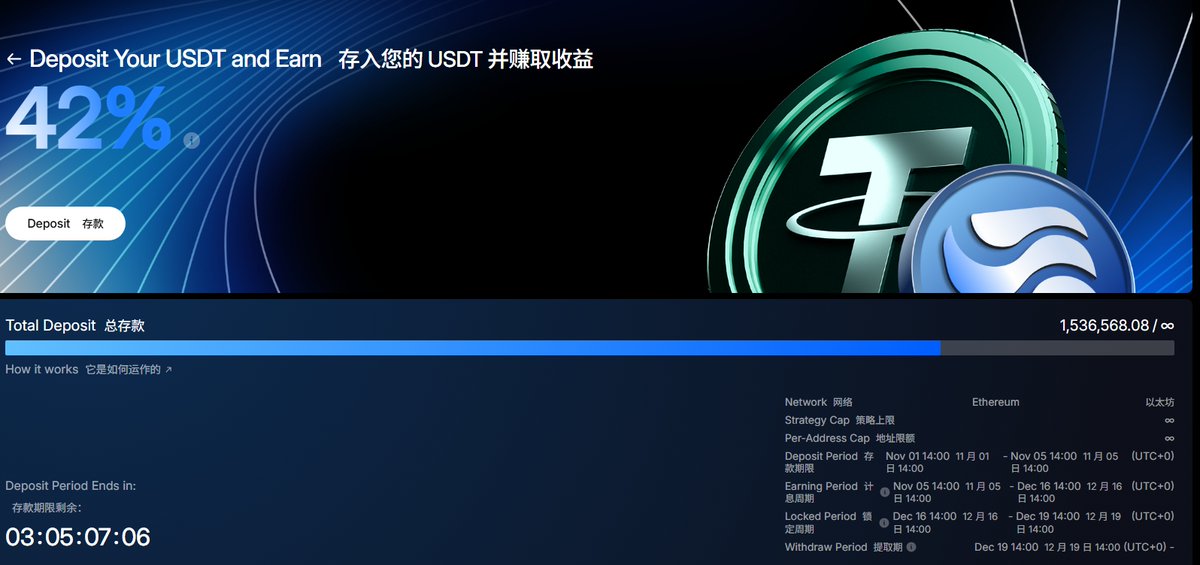This screenshot has height=565, width=1200.
Task: Click the Earning Period label
Action: pos(829,492)
